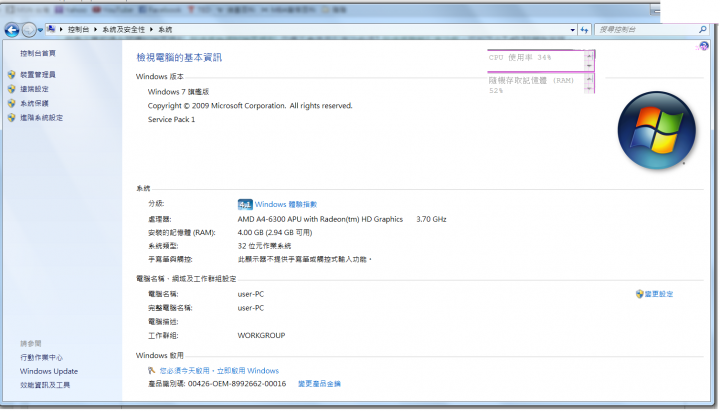Screen dimensions: 720x411
Task: Click the WORKGROUP value
Action: pyautogui.click(x=261, y=336)
